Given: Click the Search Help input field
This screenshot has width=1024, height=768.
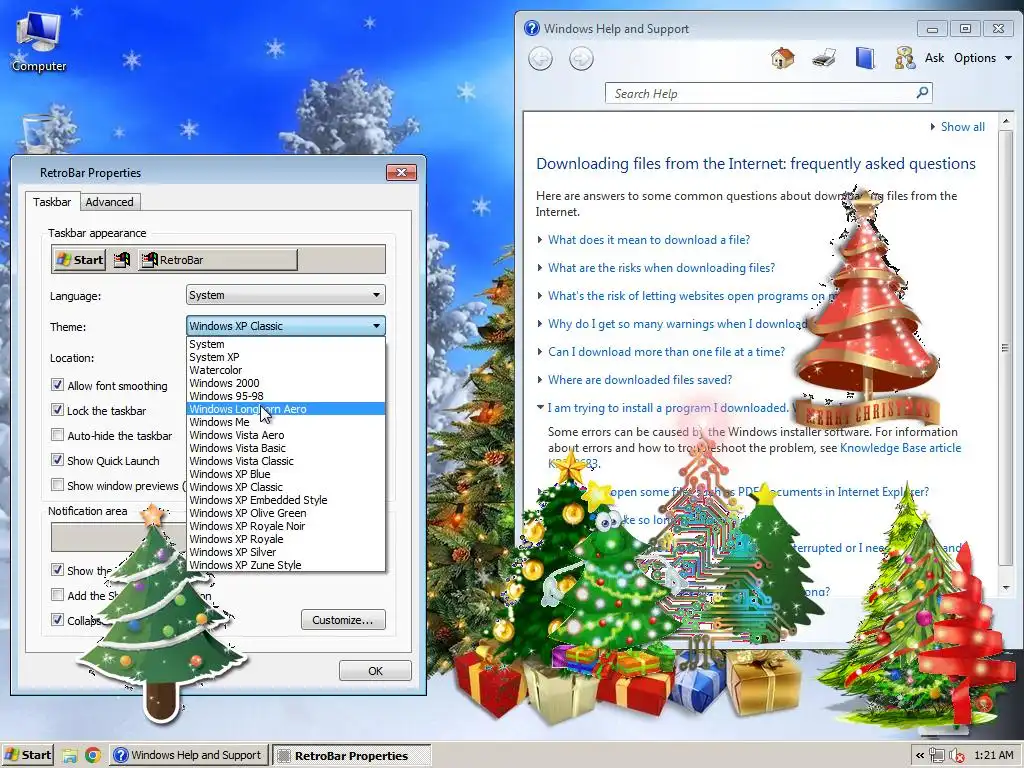Looking at the screenshot, I should pyautogui.click(x=761, y=93).
